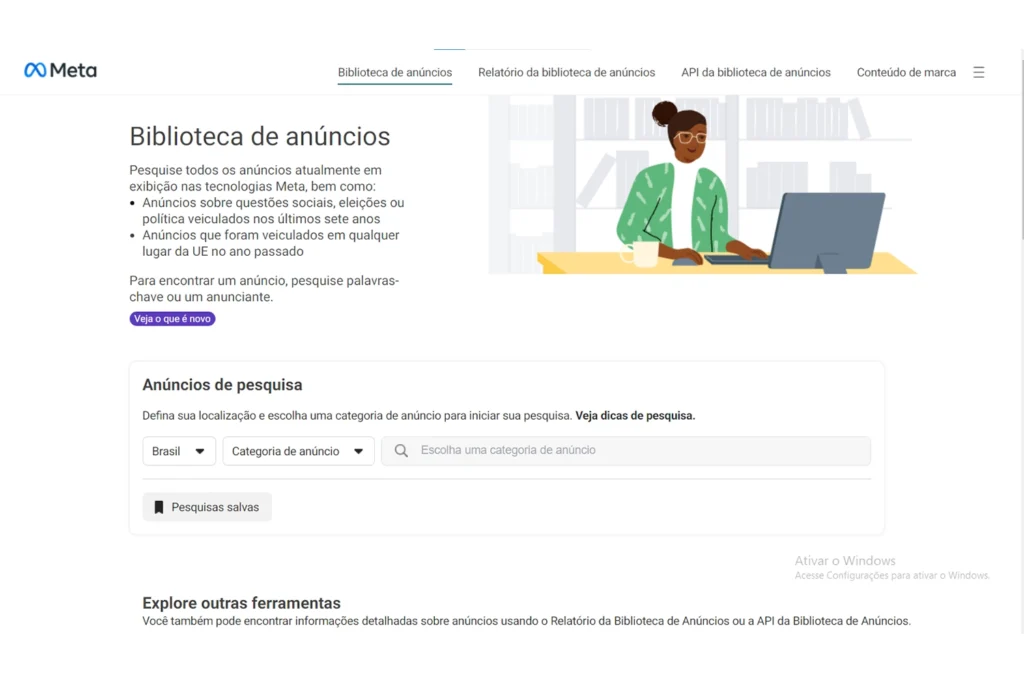Click the Anúncios de pesquisa heading
The image size is (1024, 683).
tap(222, 385)
